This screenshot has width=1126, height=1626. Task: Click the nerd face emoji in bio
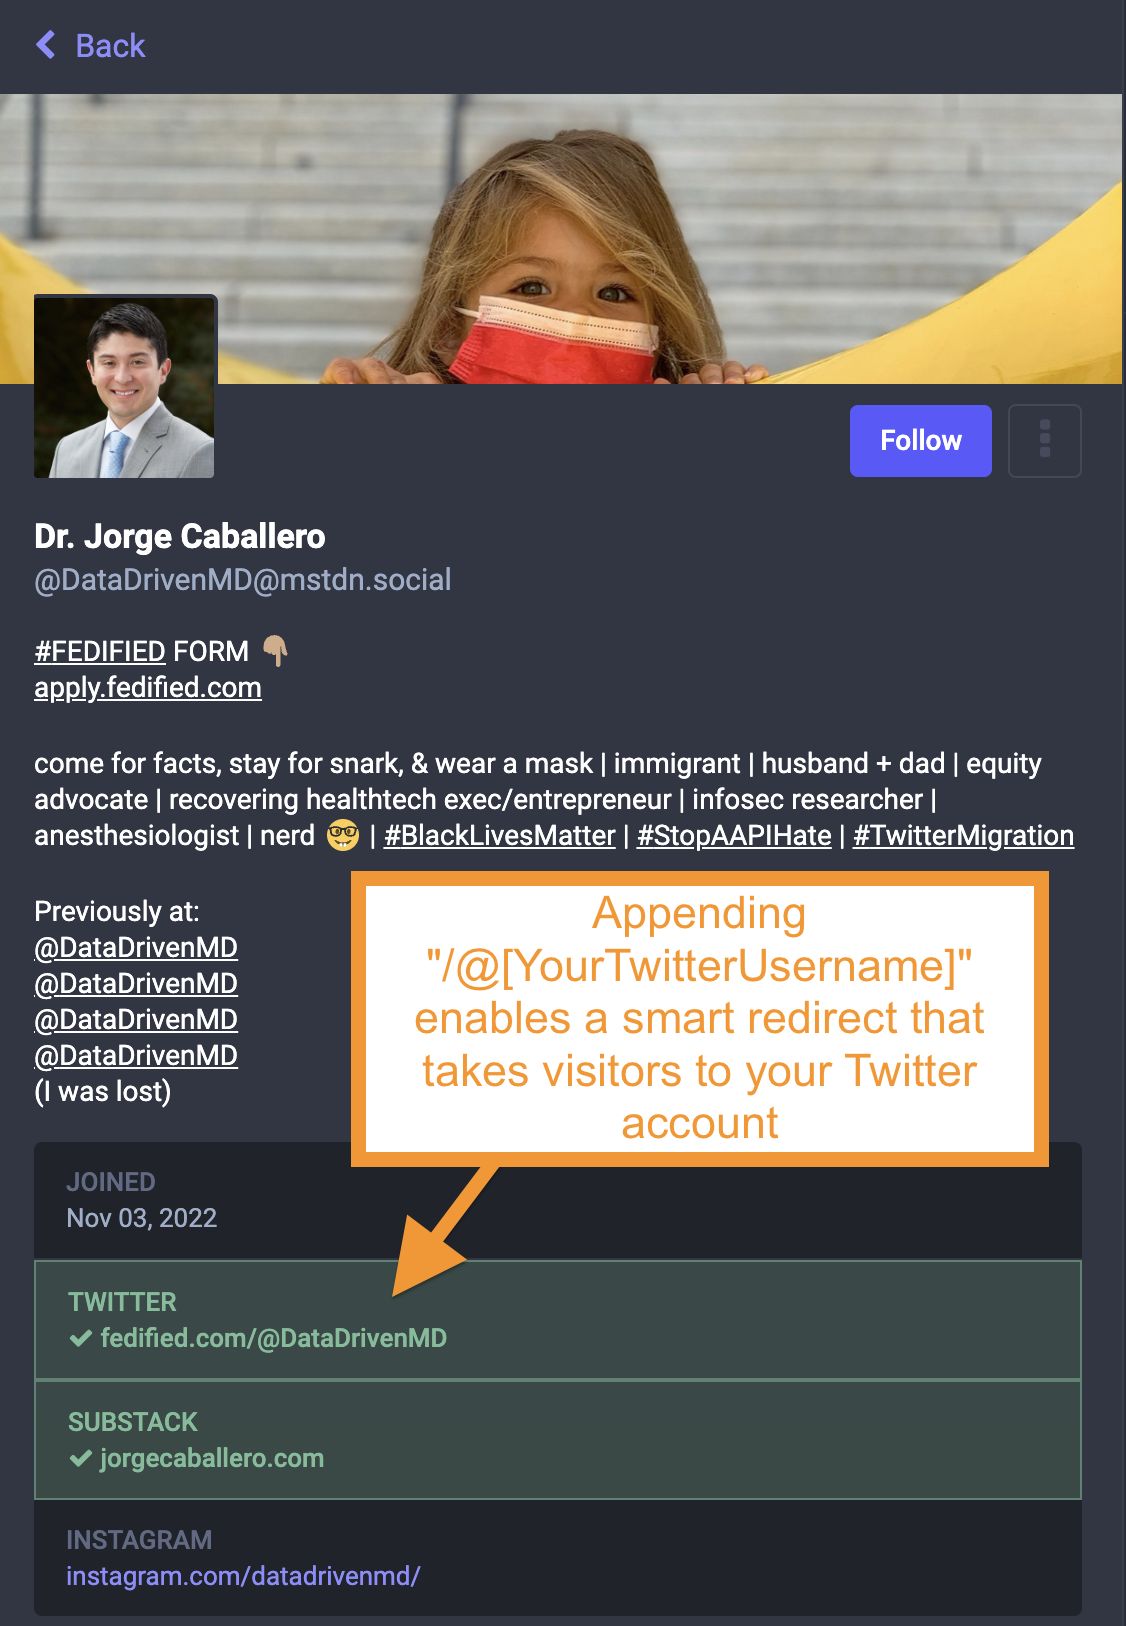(343, 835)
